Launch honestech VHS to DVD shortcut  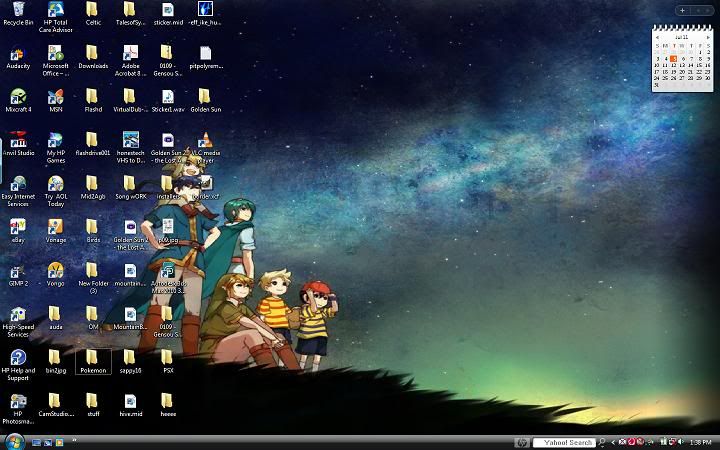pos(130,148)
